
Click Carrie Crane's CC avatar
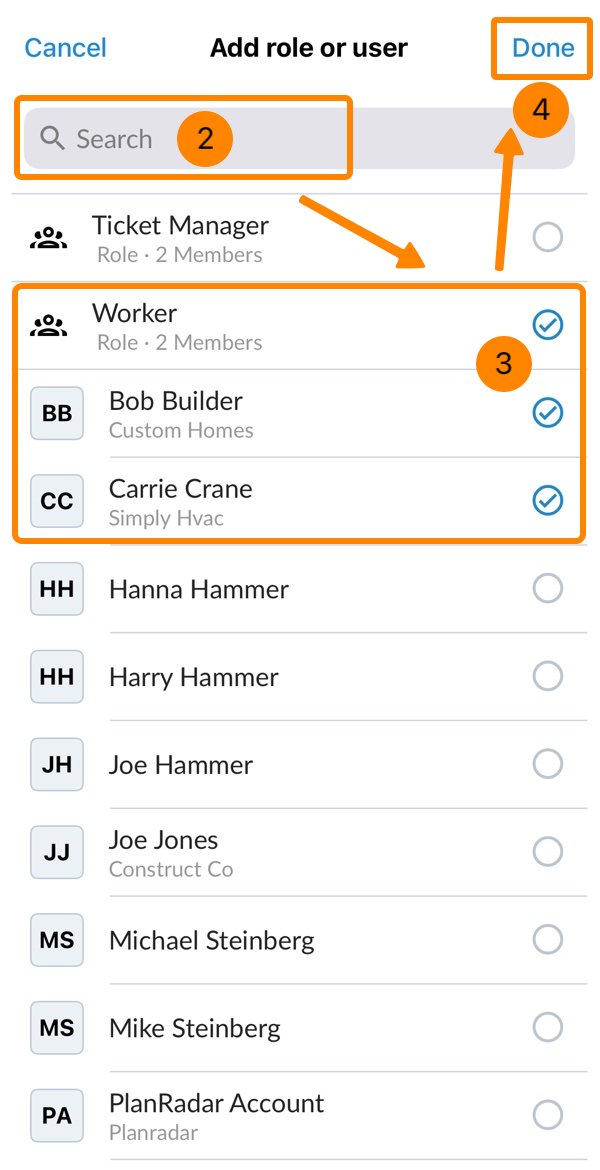click(57, 501)
